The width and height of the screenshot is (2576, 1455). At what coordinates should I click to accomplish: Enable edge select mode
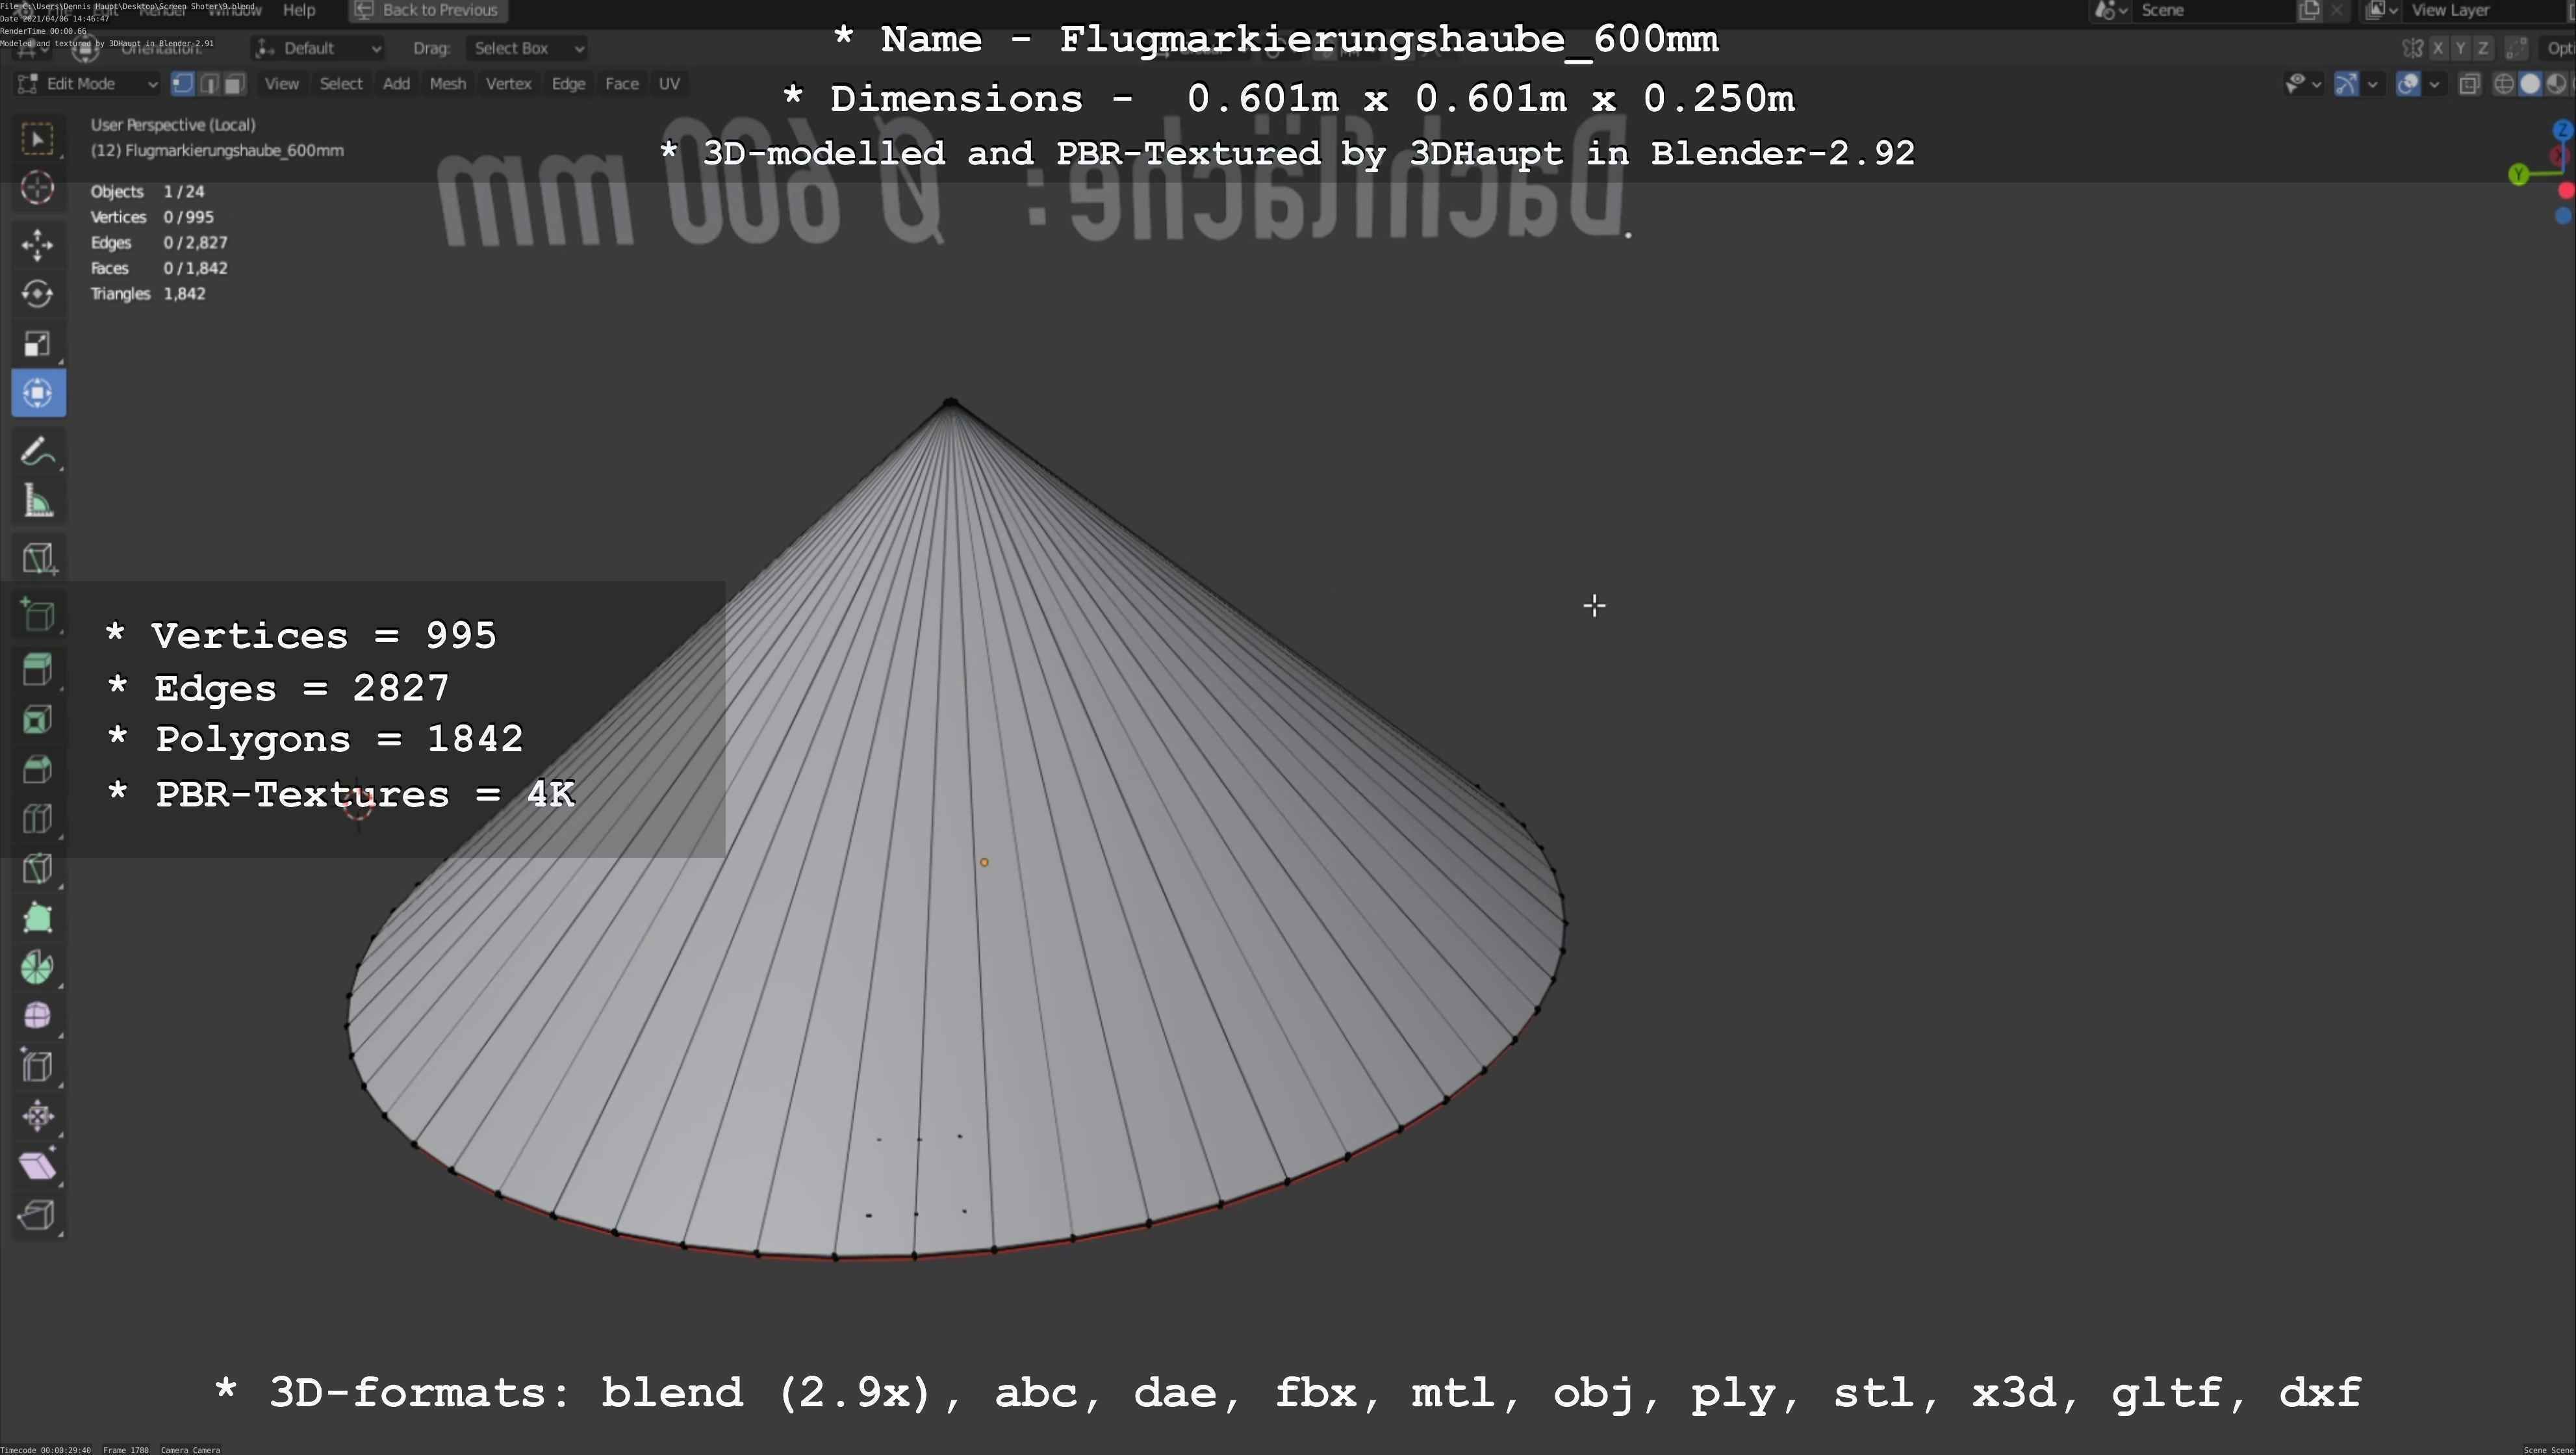pyautogui.click(x=209, y=84)
